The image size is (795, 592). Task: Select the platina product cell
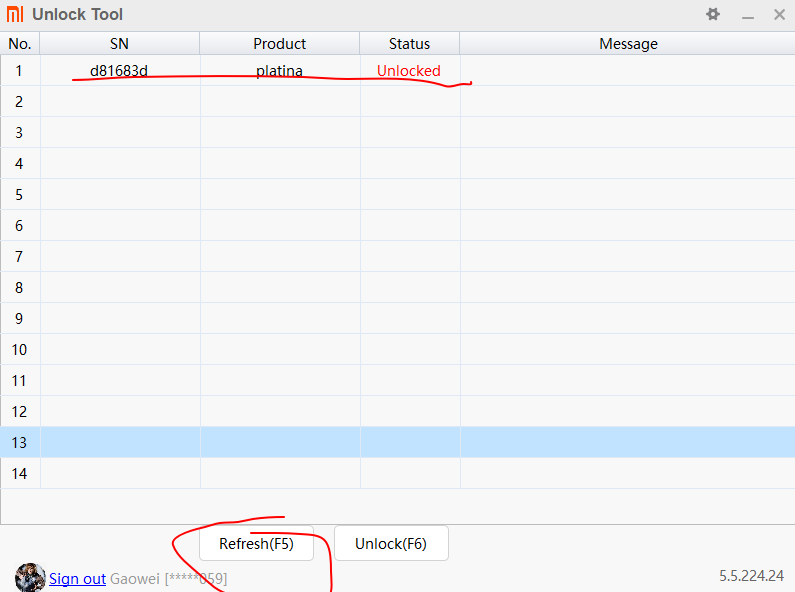tap(279, 70)
